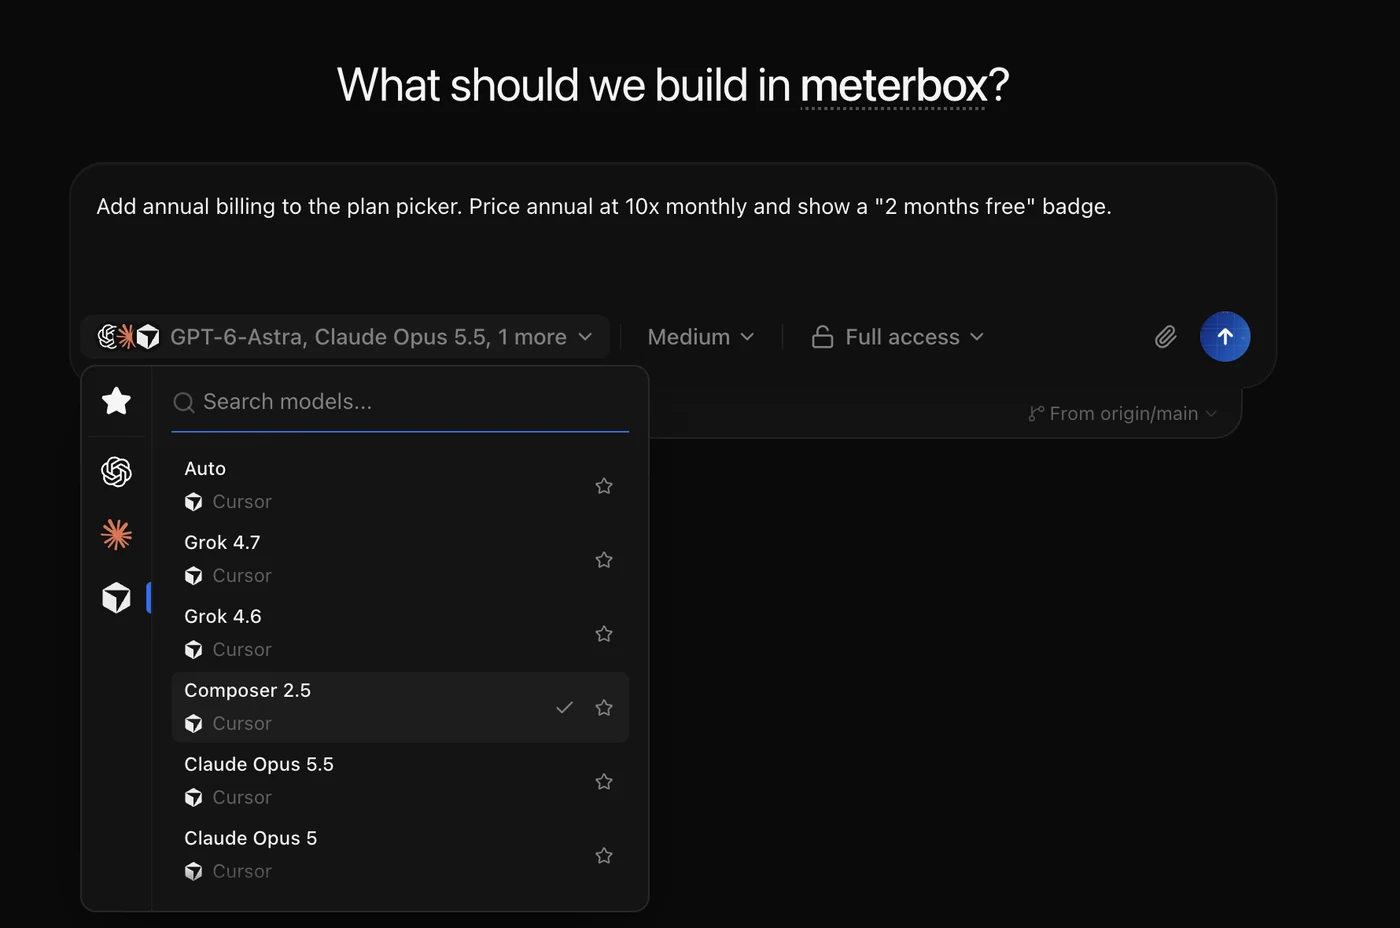1400x928 pixels.
Task: Click the paperclip attach file icon
Action: coord(1165,337)
